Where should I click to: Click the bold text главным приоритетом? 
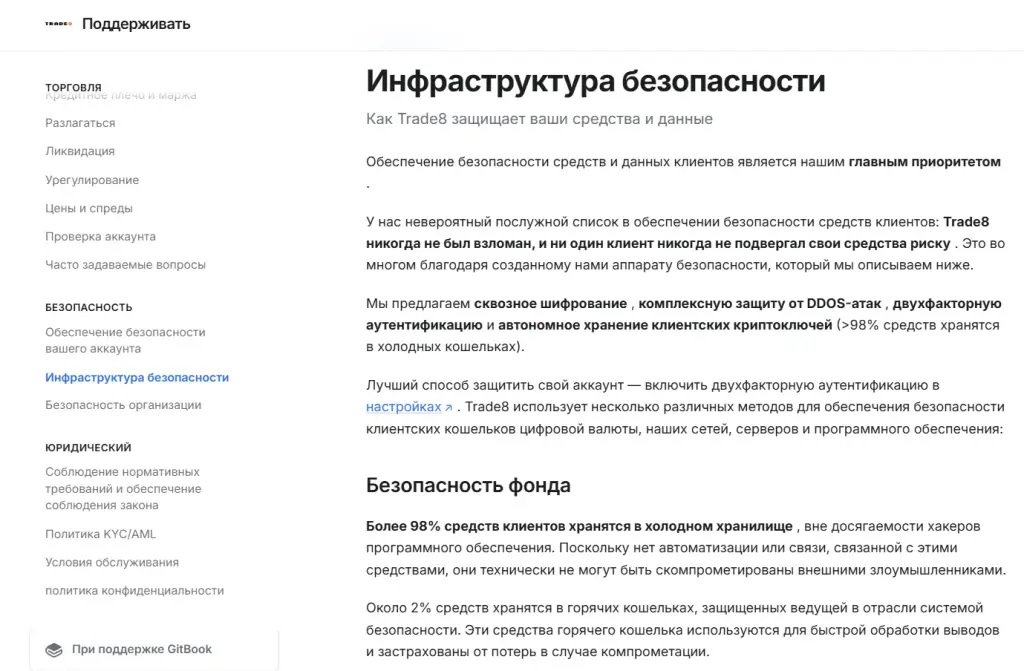click(x=925, y=162)
